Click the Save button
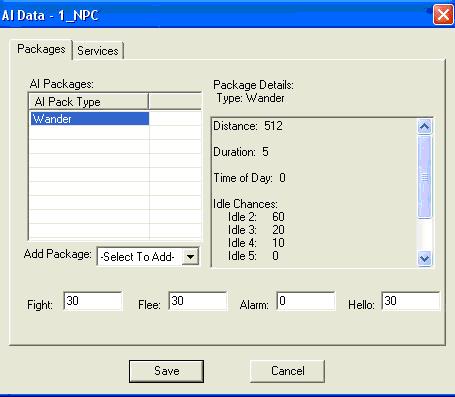The image size is (455, 397). (x=166, y=371)
